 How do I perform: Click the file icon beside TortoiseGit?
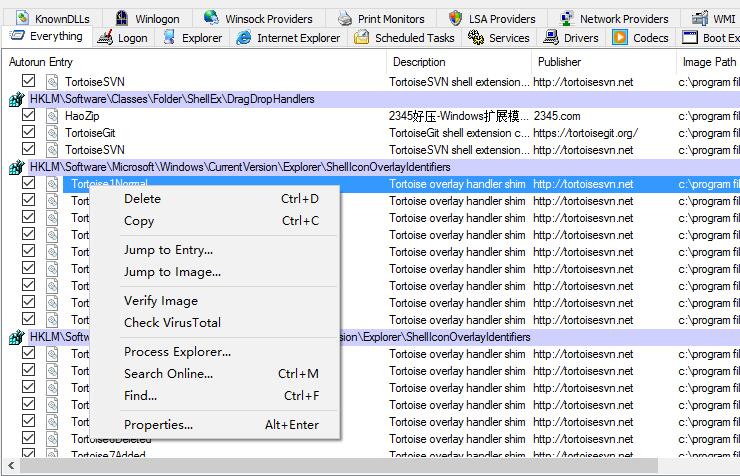(52, 133)
